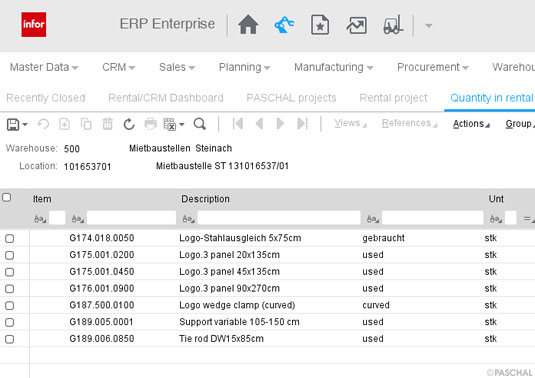Toggle the select-all header checkbox
This screenshot has height=378, width=535.
(x=6, y=198)
